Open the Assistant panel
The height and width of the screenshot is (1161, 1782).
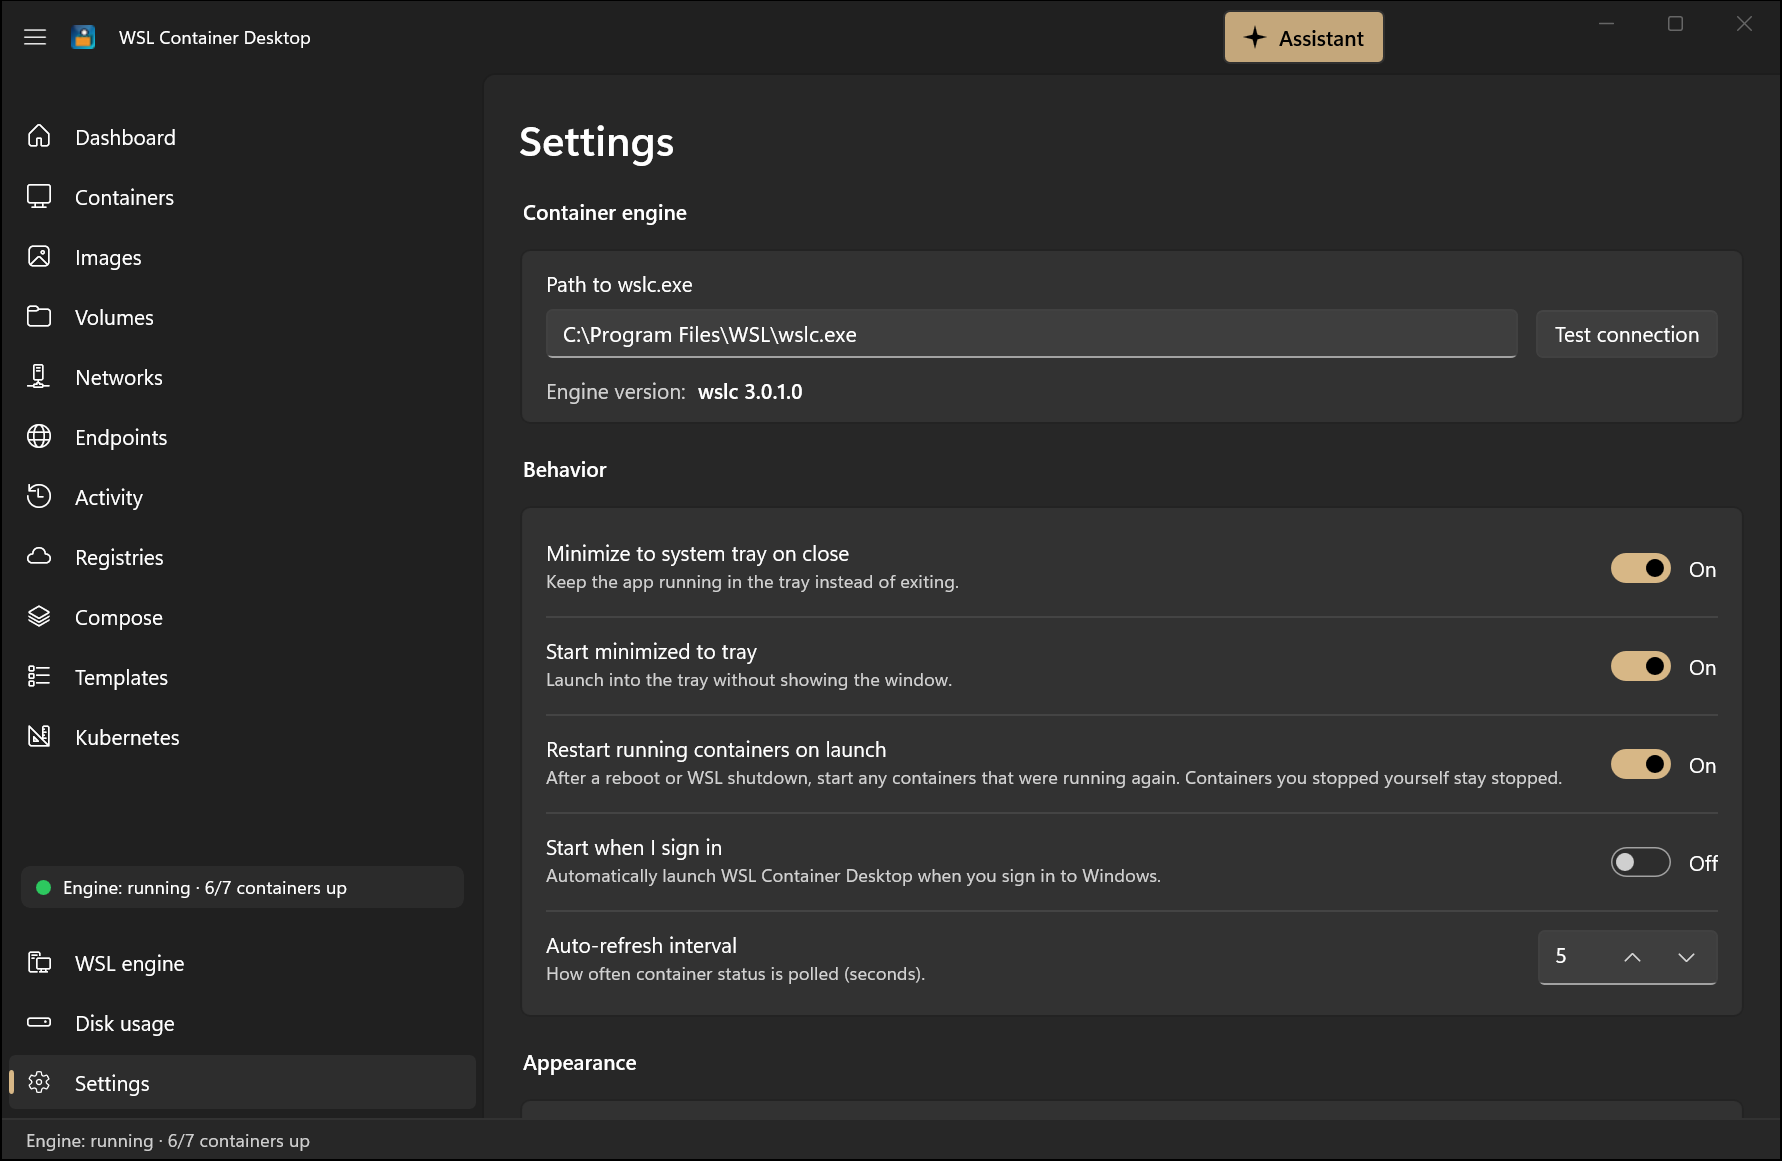coord(1304,38)
